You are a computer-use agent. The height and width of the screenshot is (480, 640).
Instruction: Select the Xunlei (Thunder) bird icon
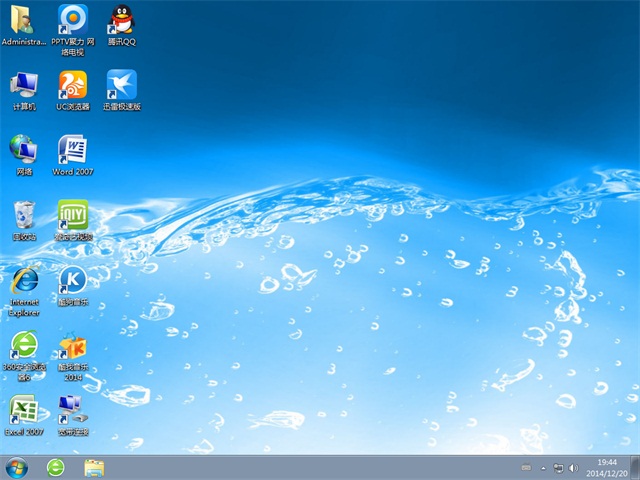coord(121,84)
